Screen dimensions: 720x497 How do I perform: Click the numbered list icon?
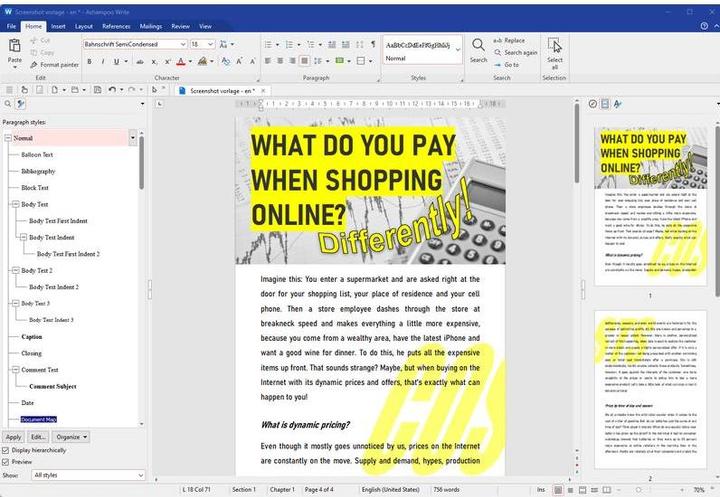[289, 45]
